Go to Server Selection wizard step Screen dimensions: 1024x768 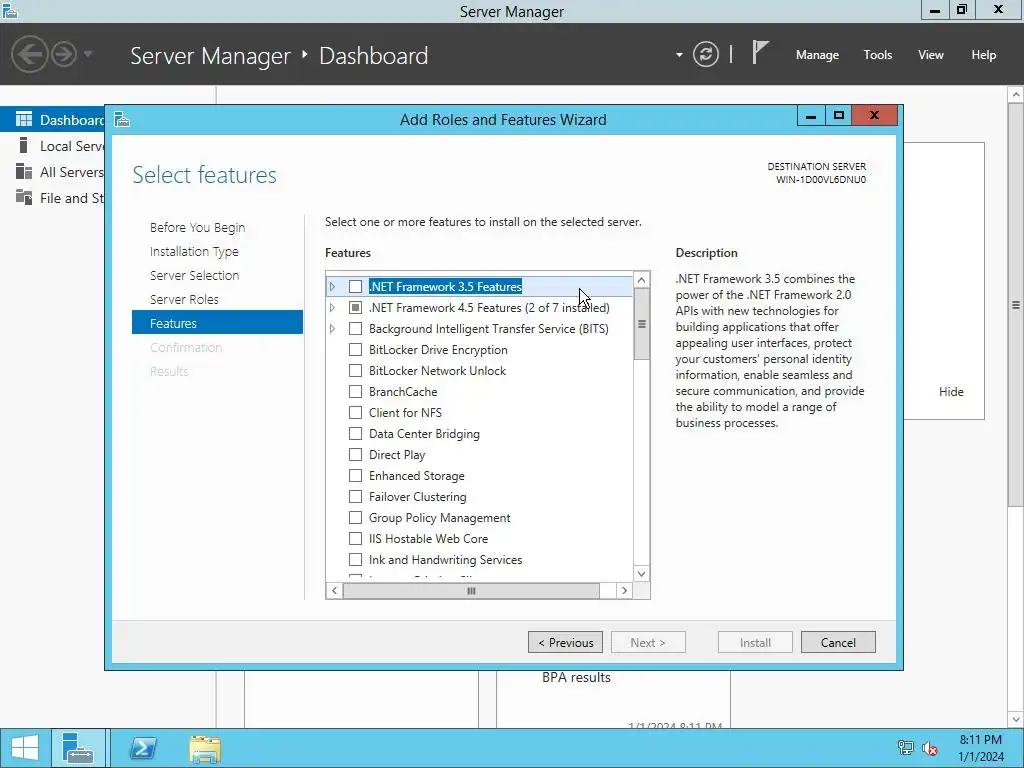(x=195, y=275)
